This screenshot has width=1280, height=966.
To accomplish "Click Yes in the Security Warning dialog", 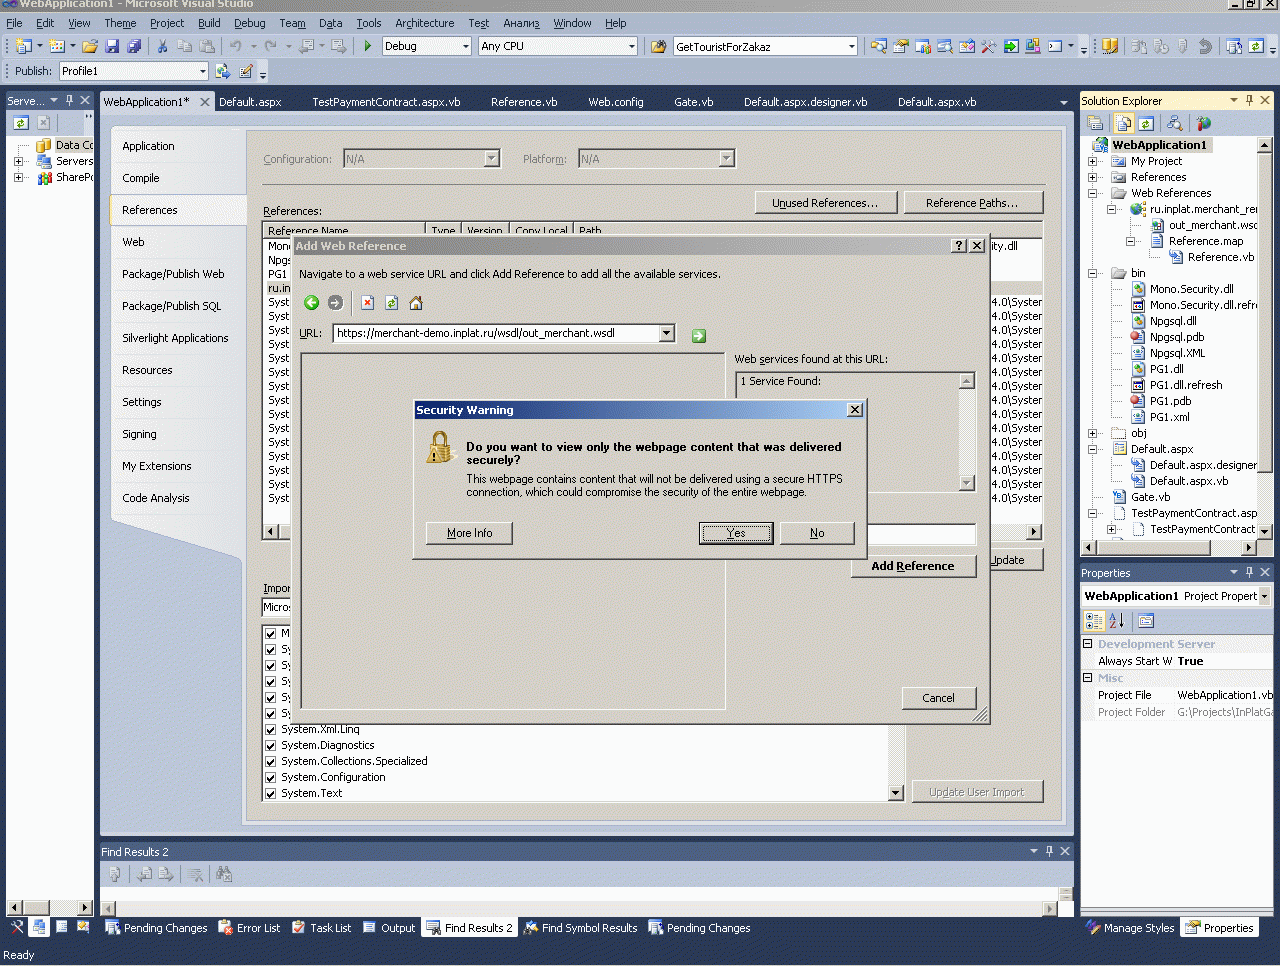I will tap(736, 533).
